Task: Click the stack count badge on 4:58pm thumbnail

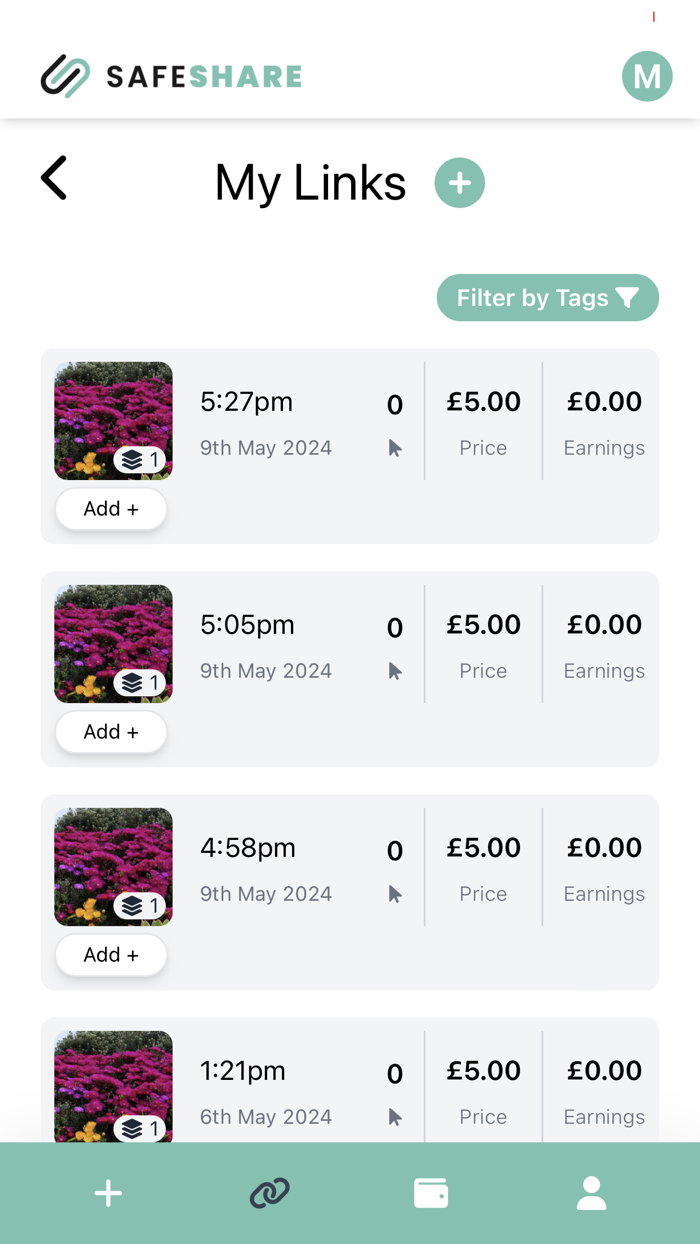Action: pyautogui.click(x=140, y=906)
